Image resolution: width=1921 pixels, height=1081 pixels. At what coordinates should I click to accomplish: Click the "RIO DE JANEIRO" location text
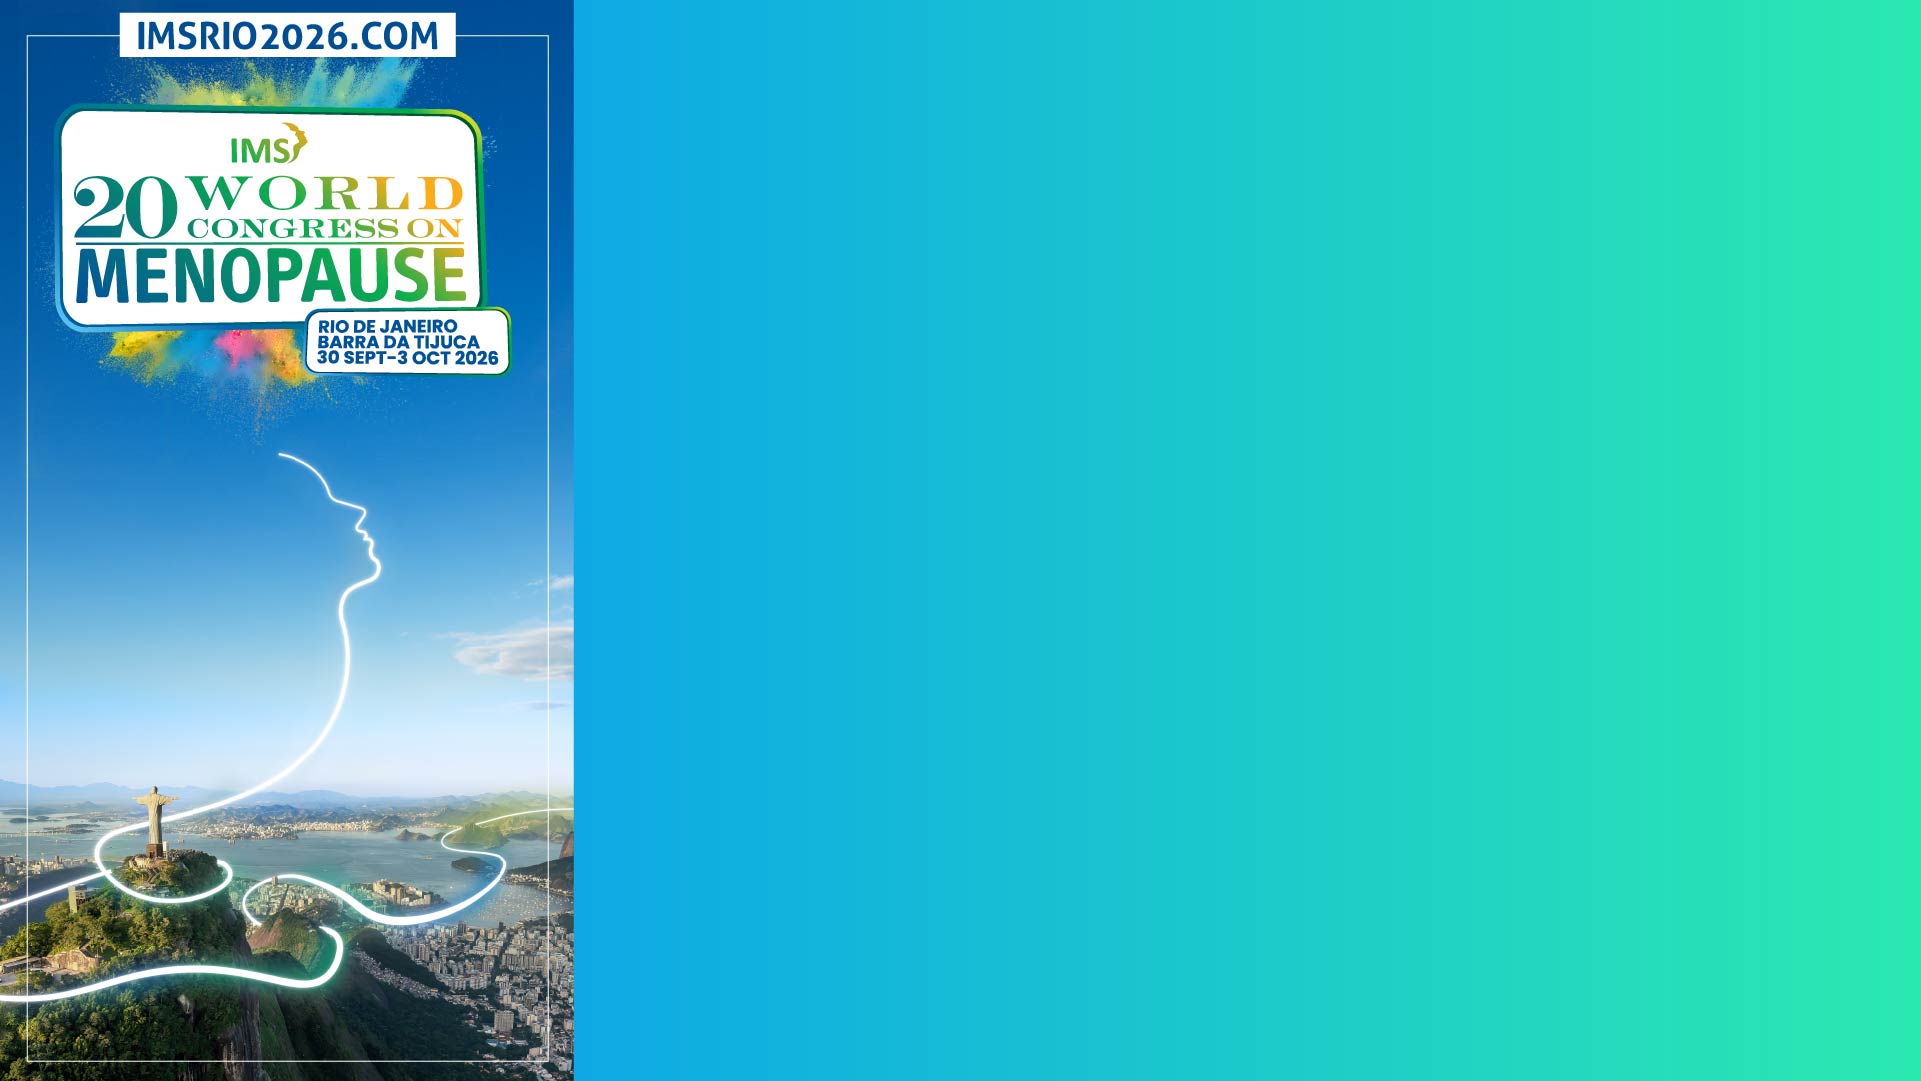coord(387,326)
